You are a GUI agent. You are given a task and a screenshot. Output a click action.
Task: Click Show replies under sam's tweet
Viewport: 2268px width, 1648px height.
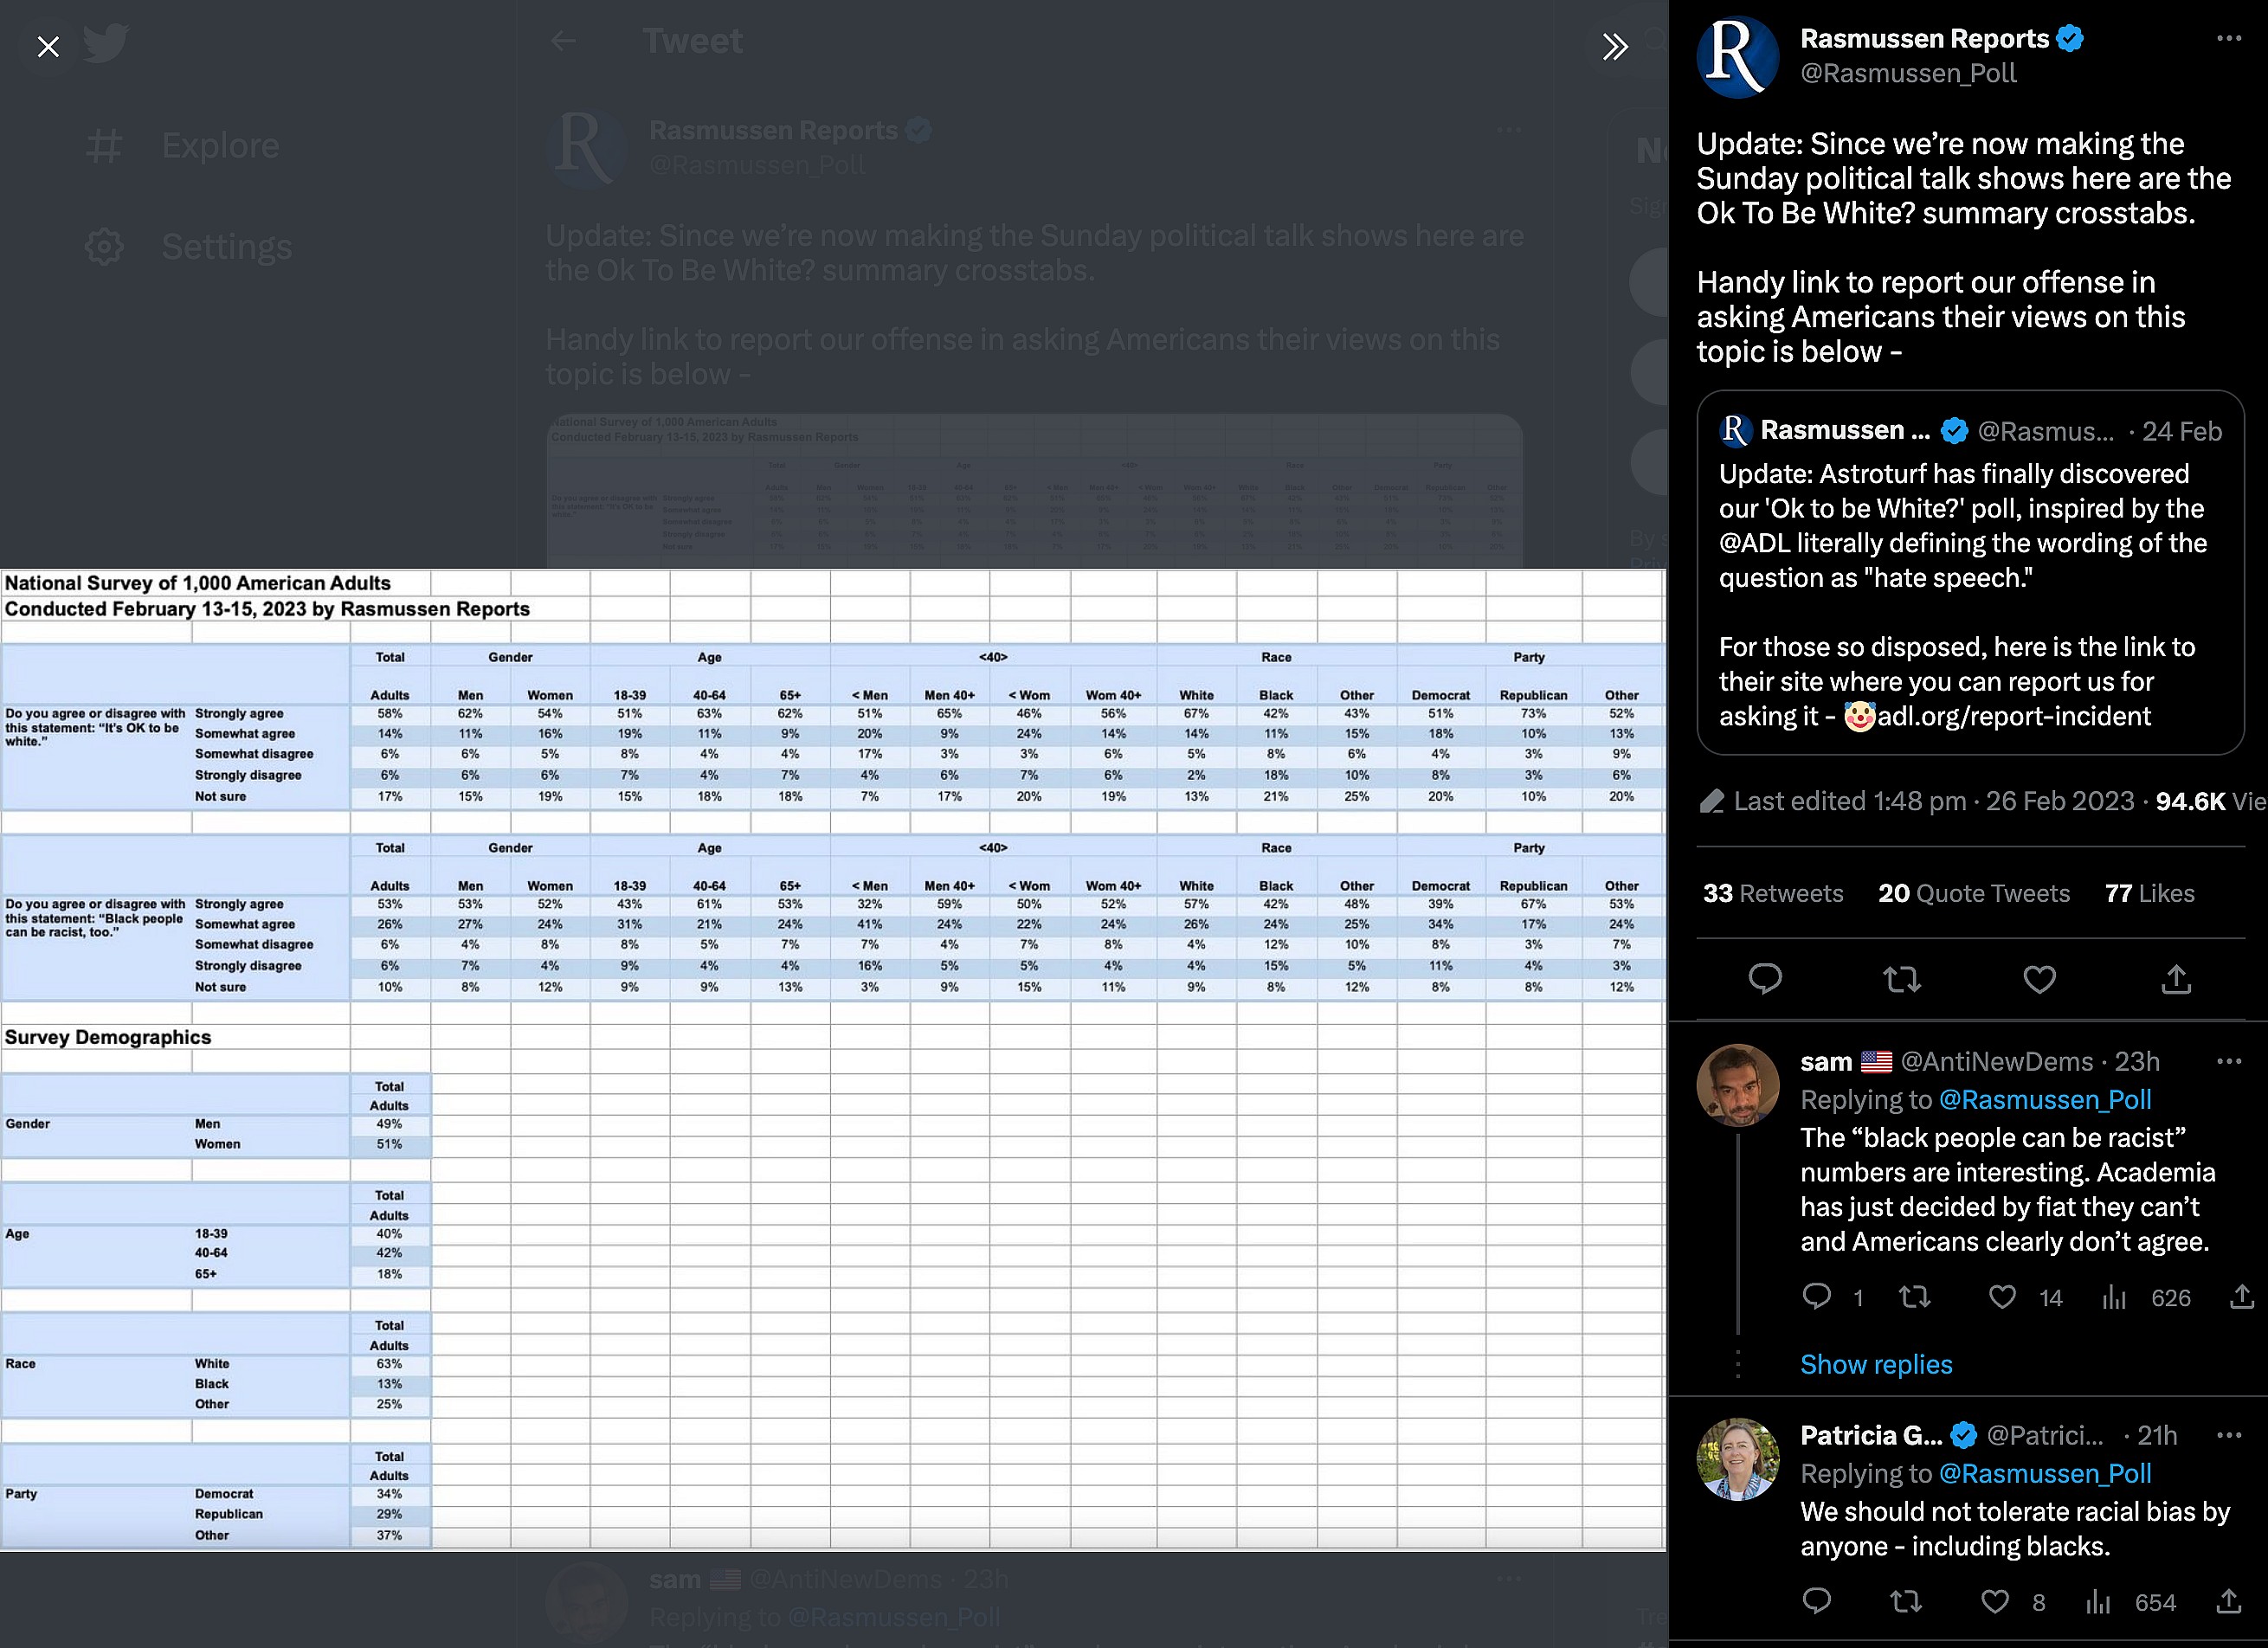[1875, 1364]
